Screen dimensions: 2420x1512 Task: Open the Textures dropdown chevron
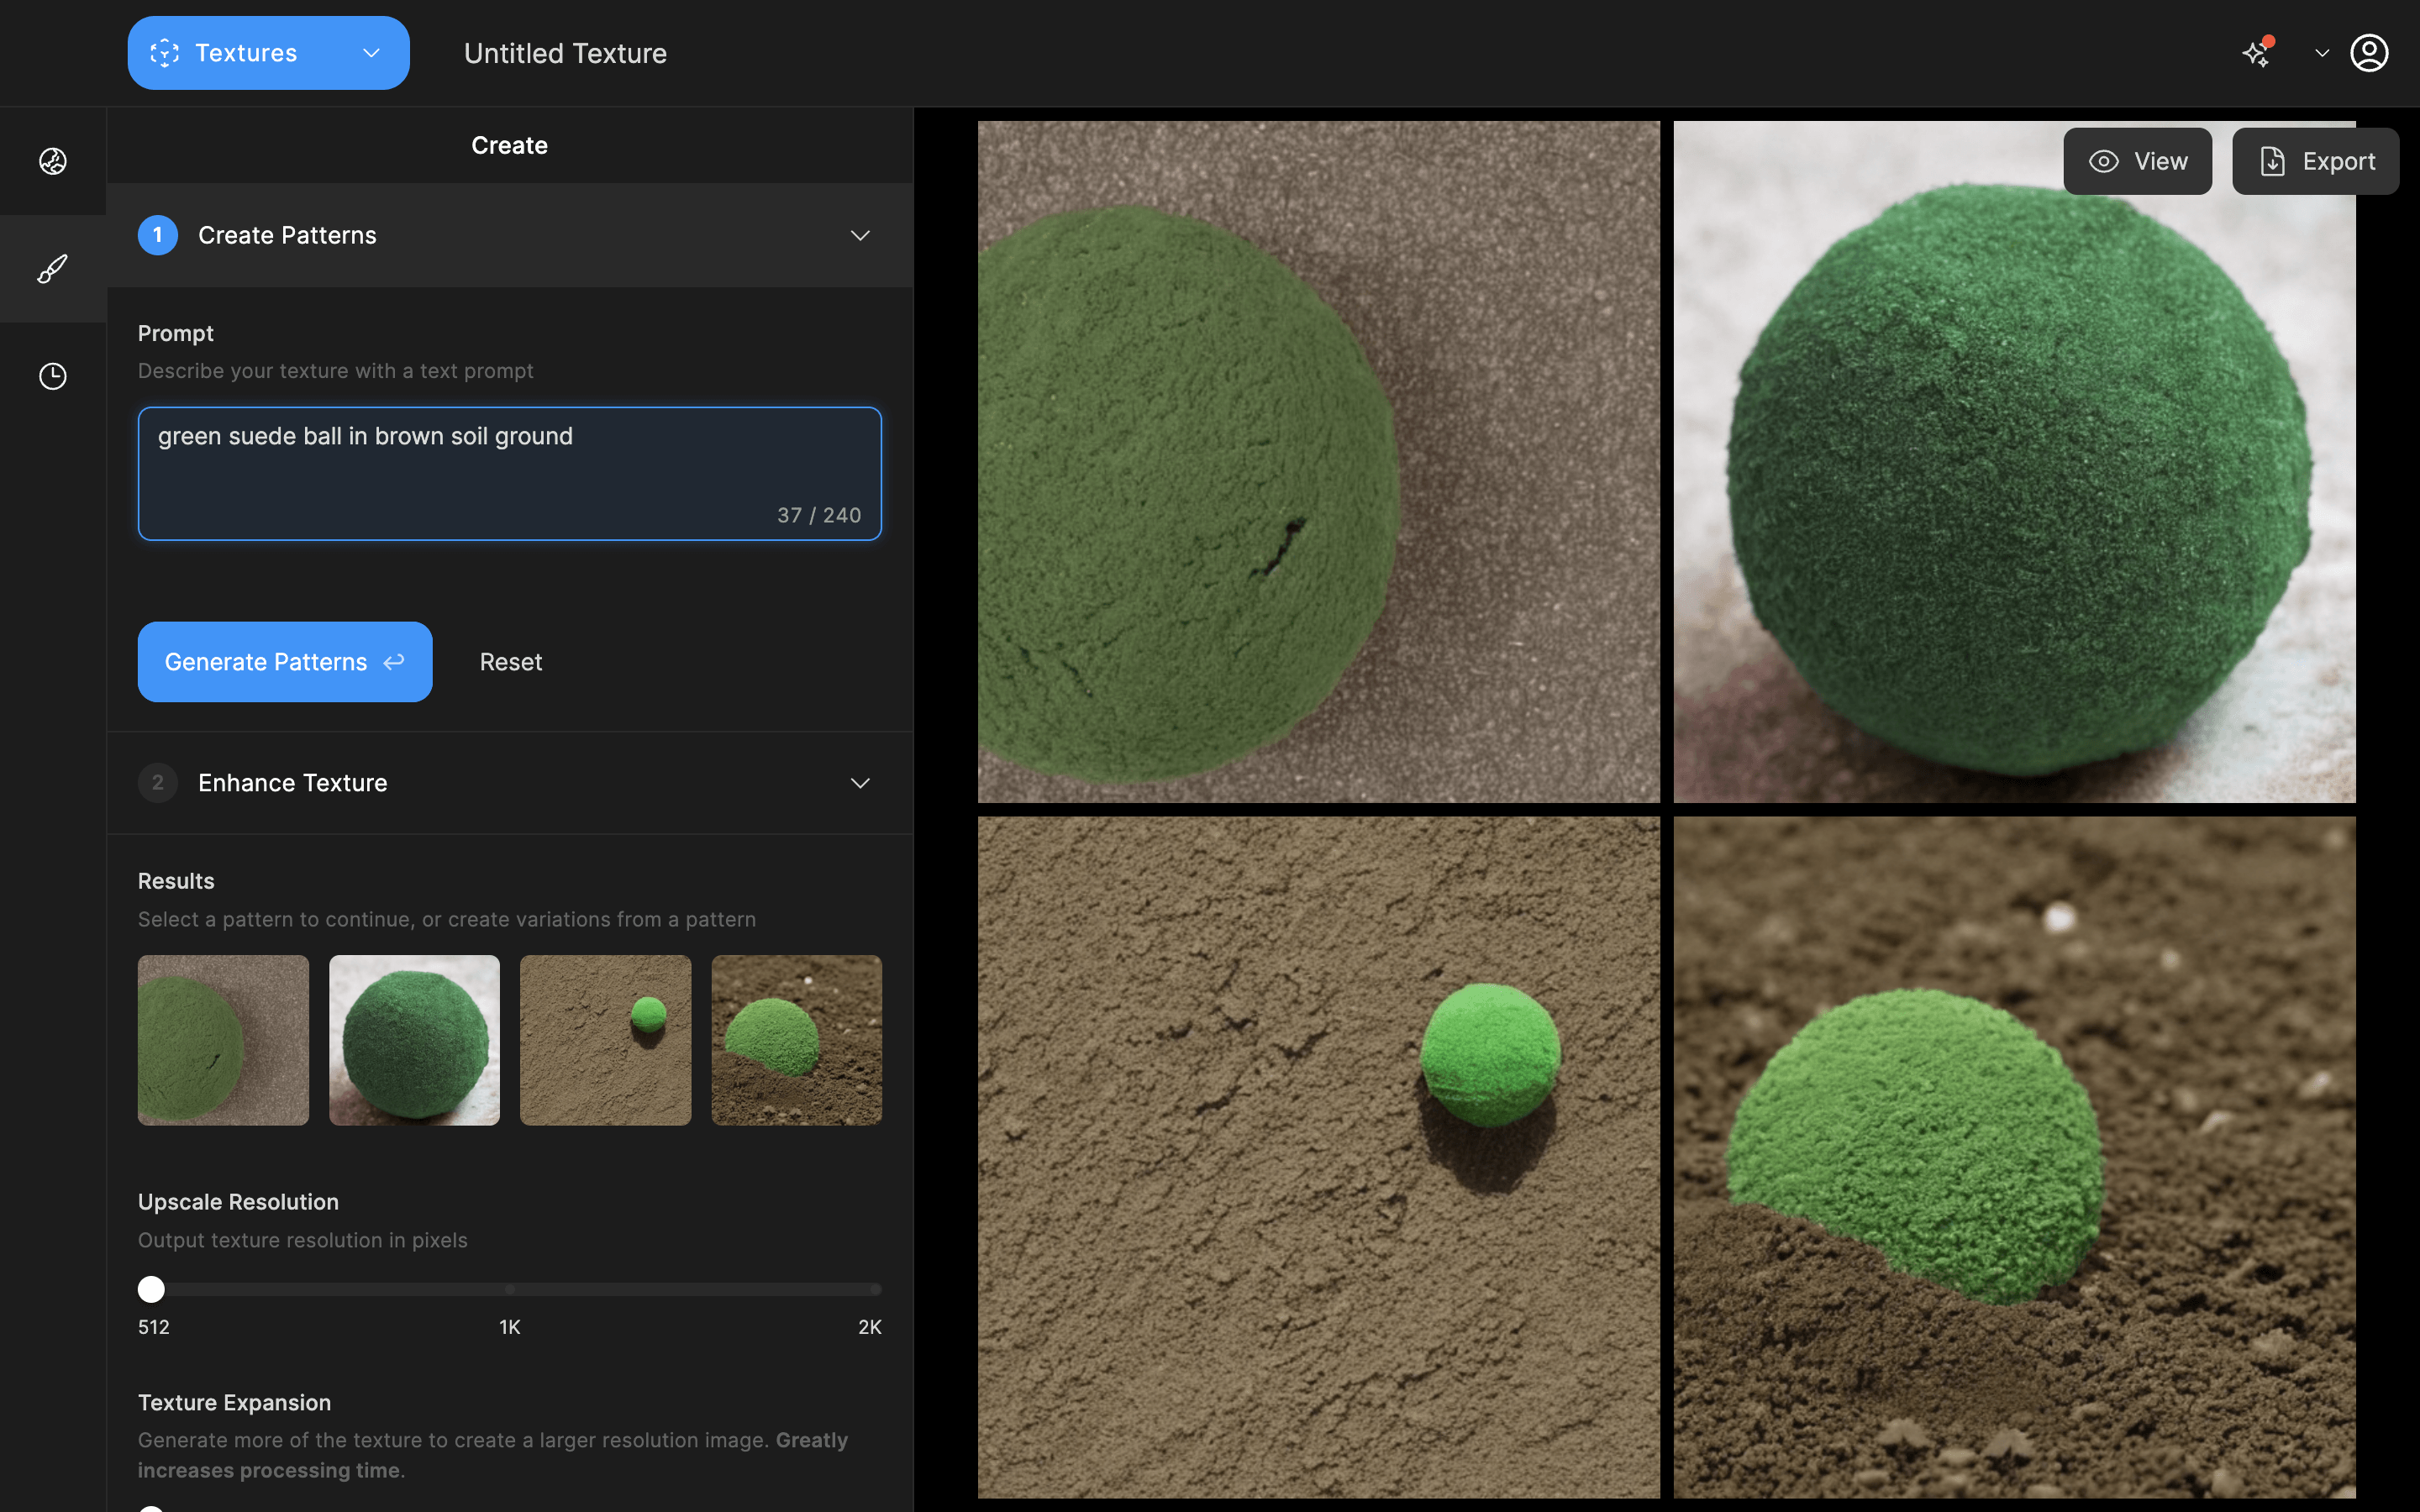pos(371,53)
